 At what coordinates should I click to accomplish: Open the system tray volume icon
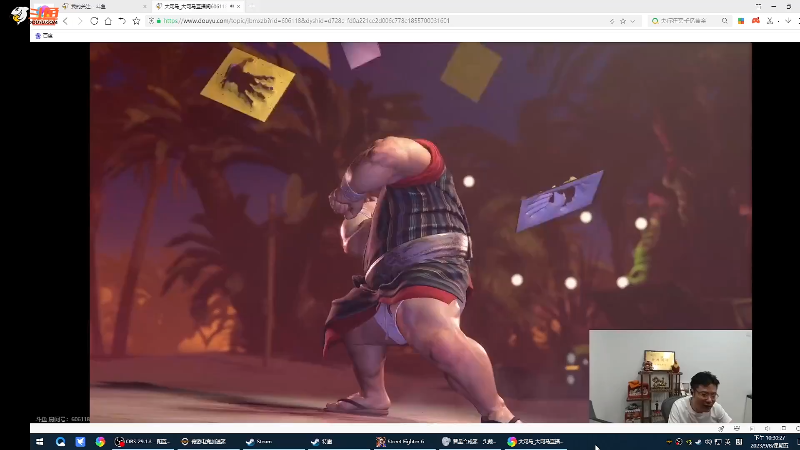point(708,442)
